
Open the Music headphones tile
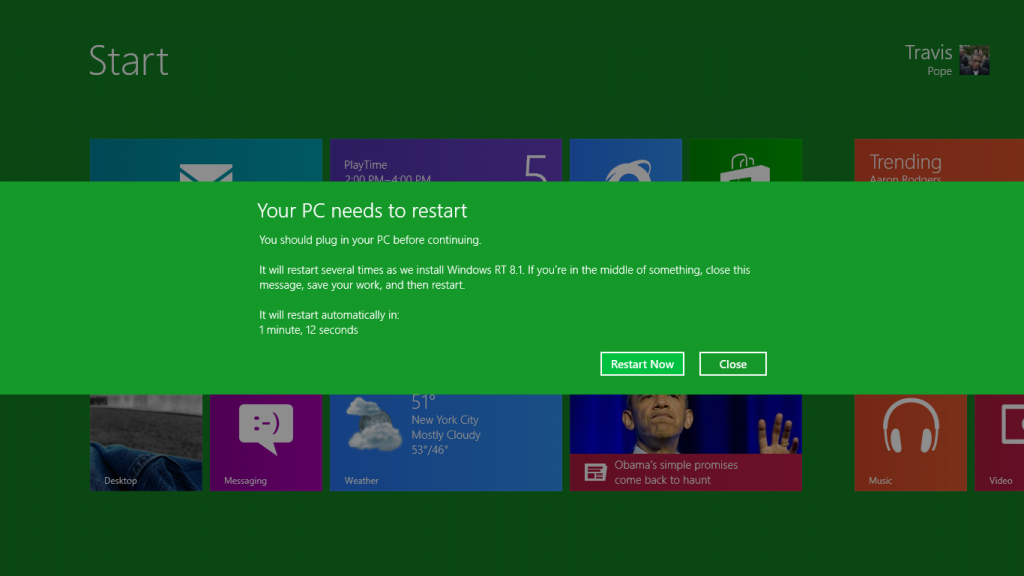910,442
